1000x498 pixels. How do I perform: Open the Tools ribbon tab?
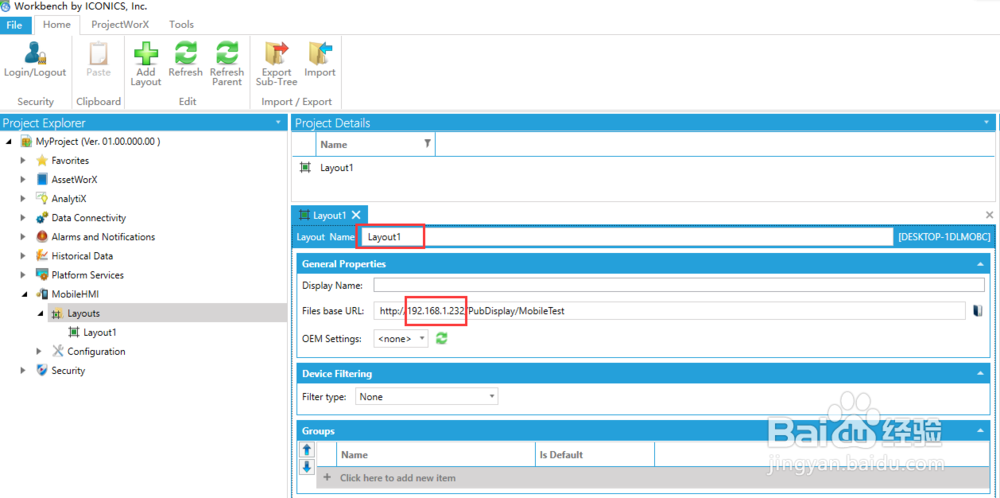coord(181,25)
